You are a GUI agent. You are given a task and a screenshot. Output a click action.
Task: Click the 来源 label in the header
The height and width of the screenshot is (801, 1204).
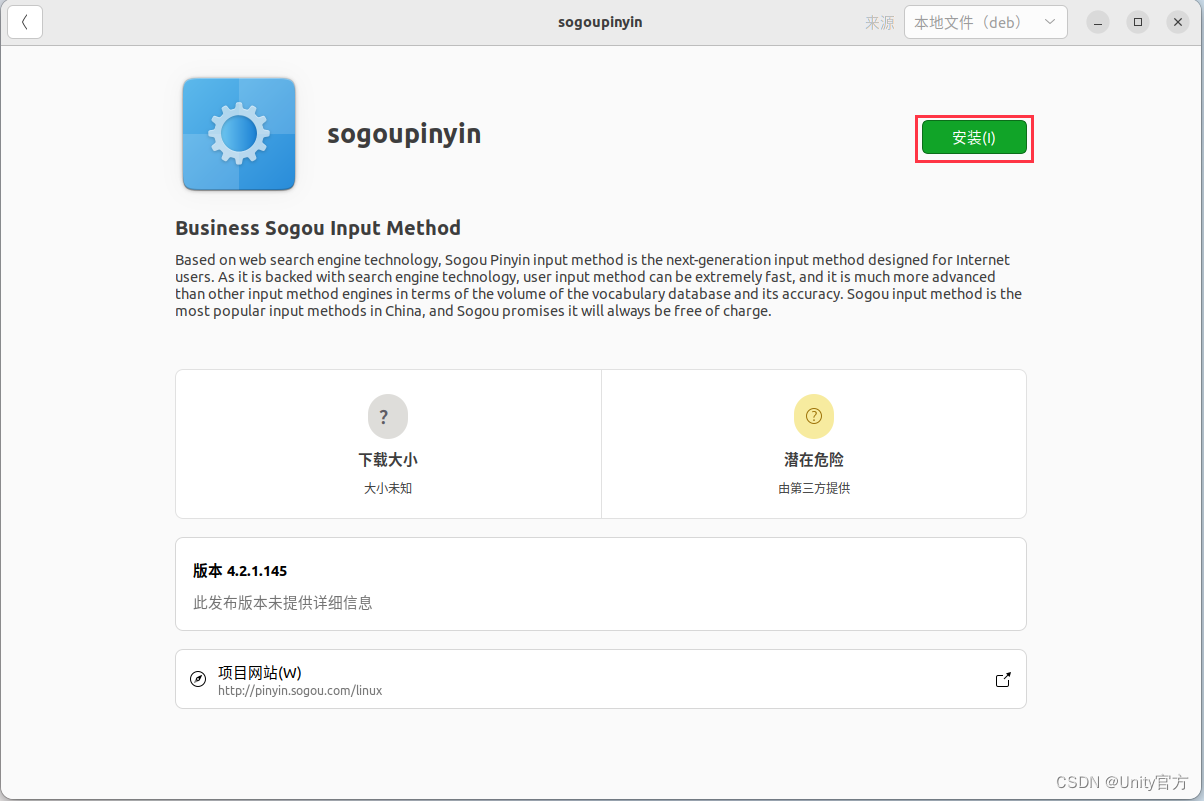tap(879, 22)
